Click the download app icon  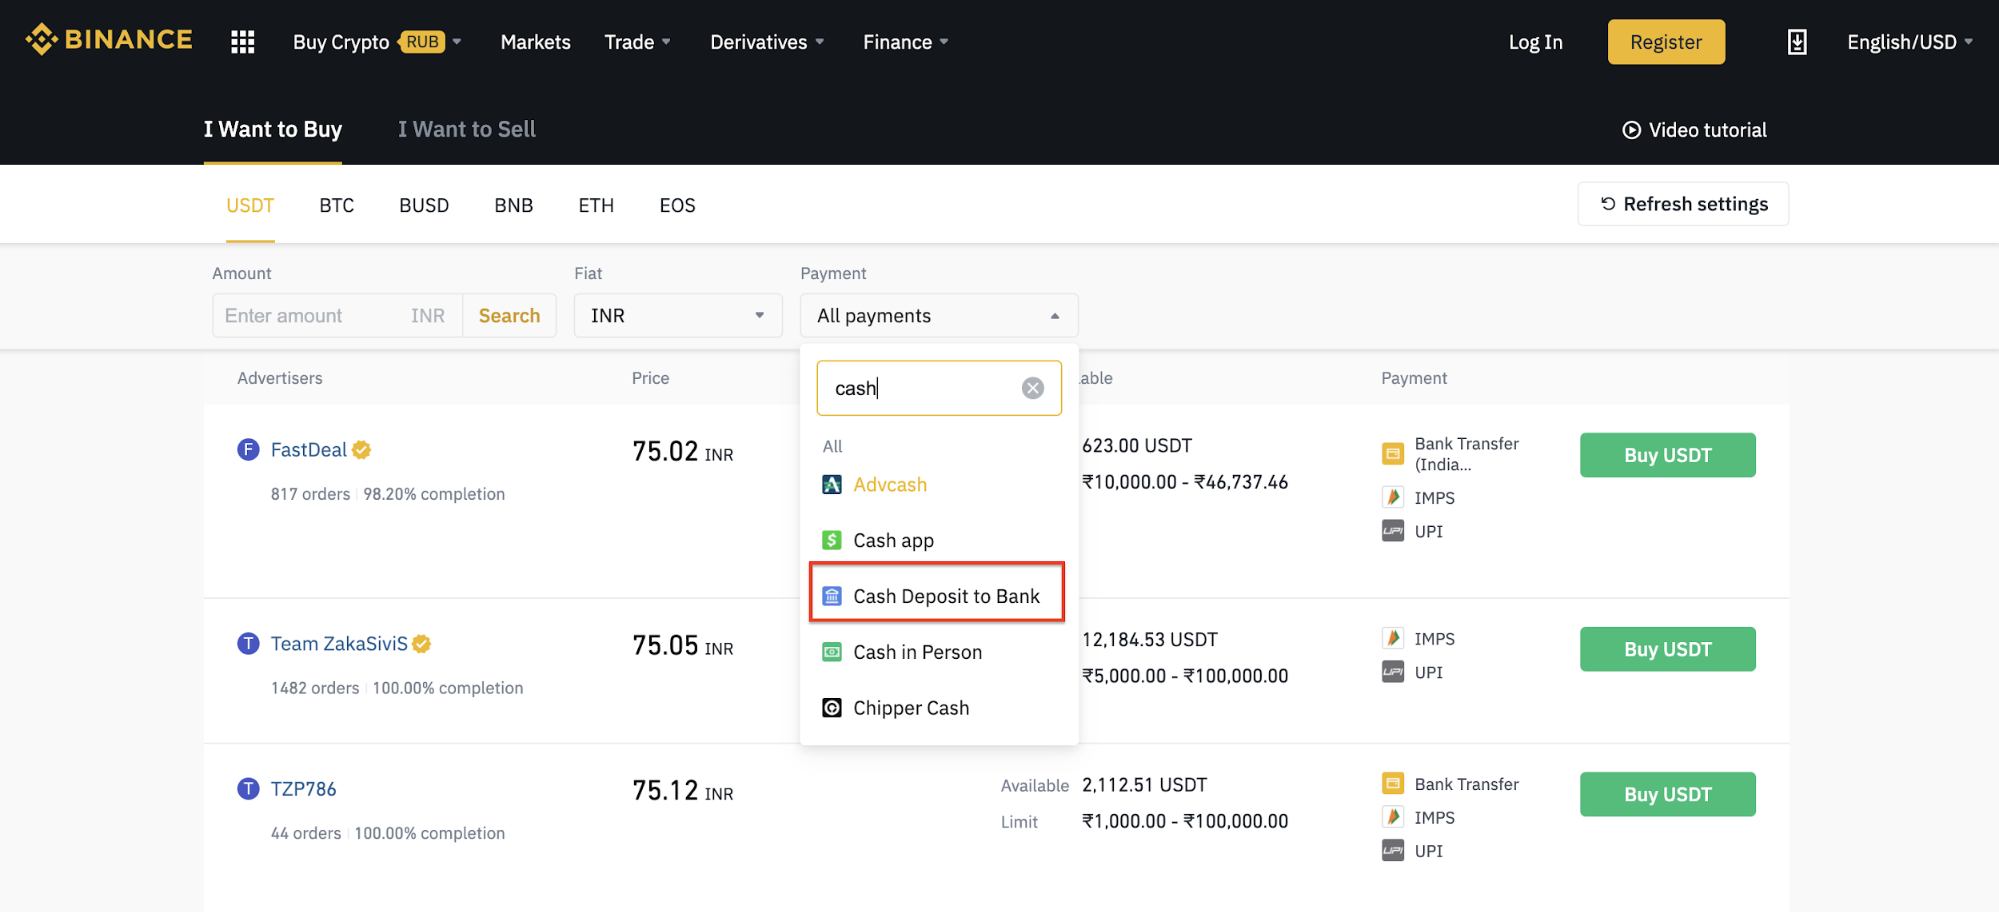tap(1797, 42)
